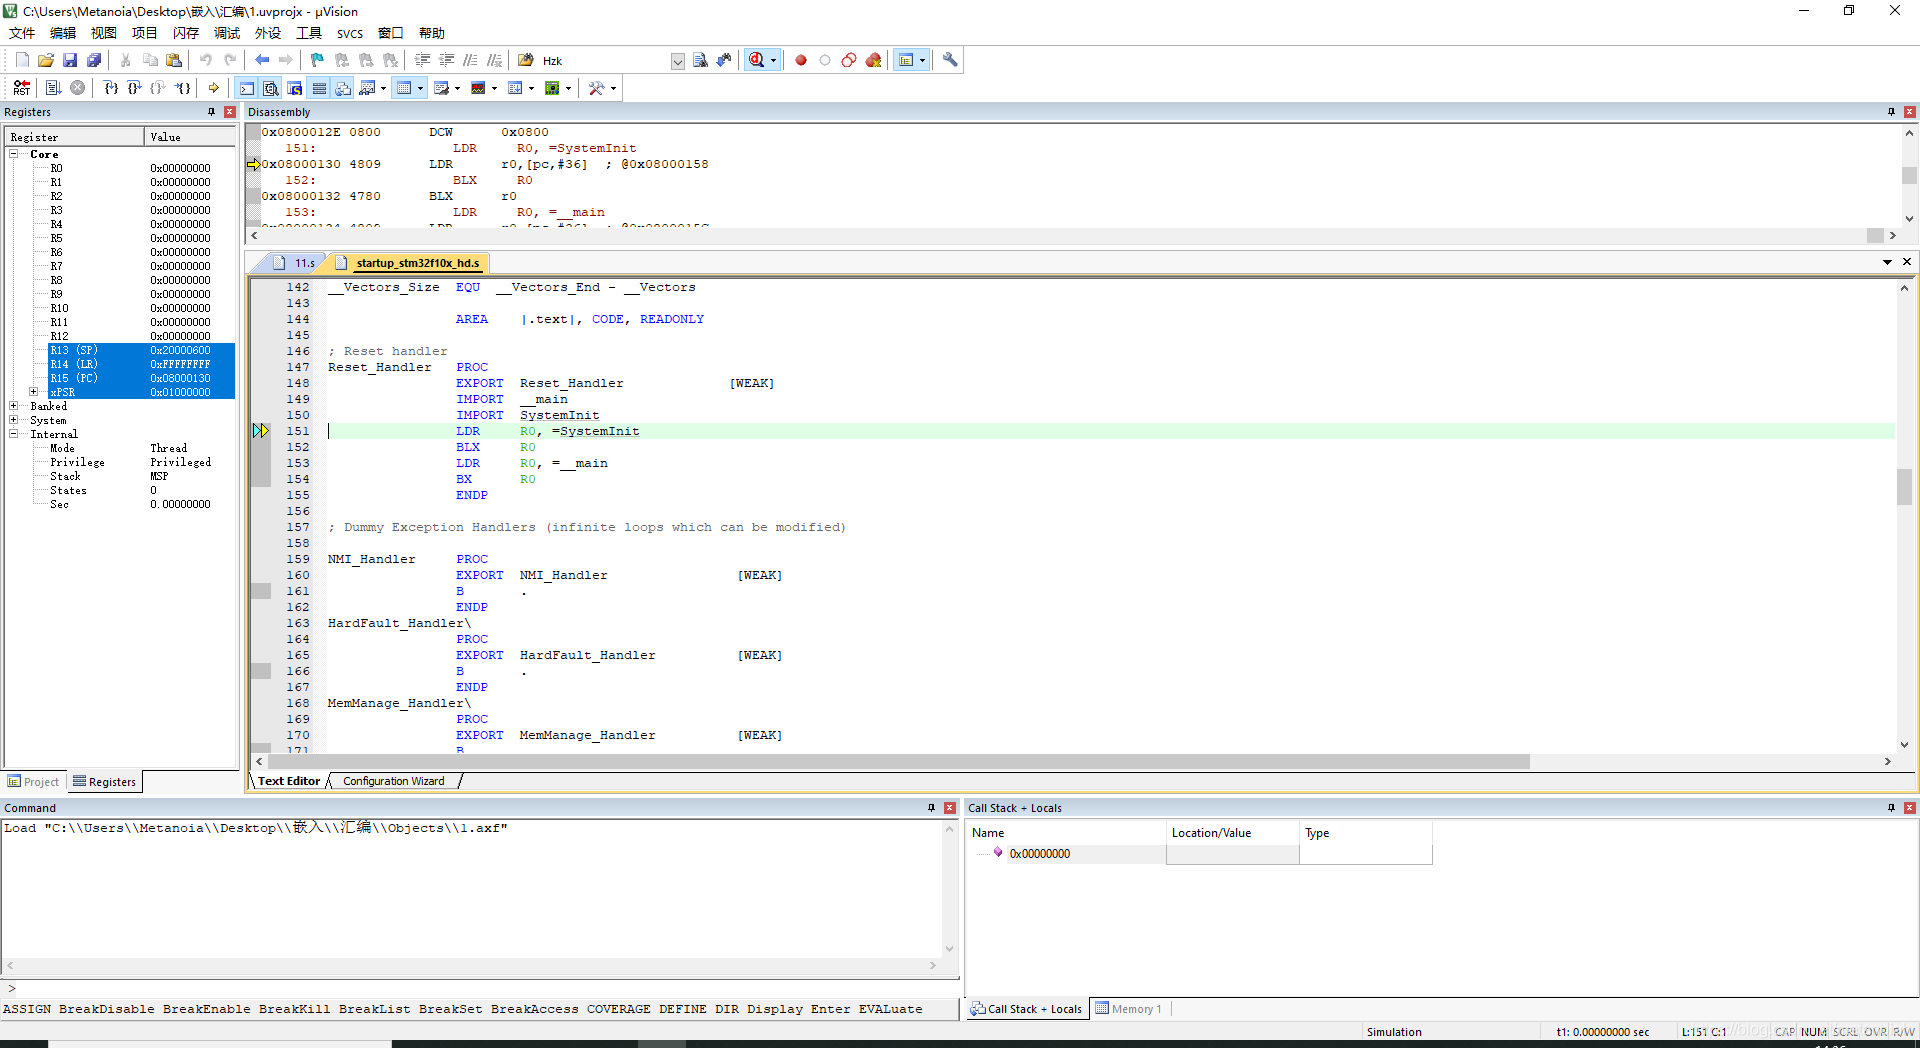This screenshot has height=1048, width=1920.
Task: Toggle the Start/Stop Debug Session button
Action: click(756, 60)
